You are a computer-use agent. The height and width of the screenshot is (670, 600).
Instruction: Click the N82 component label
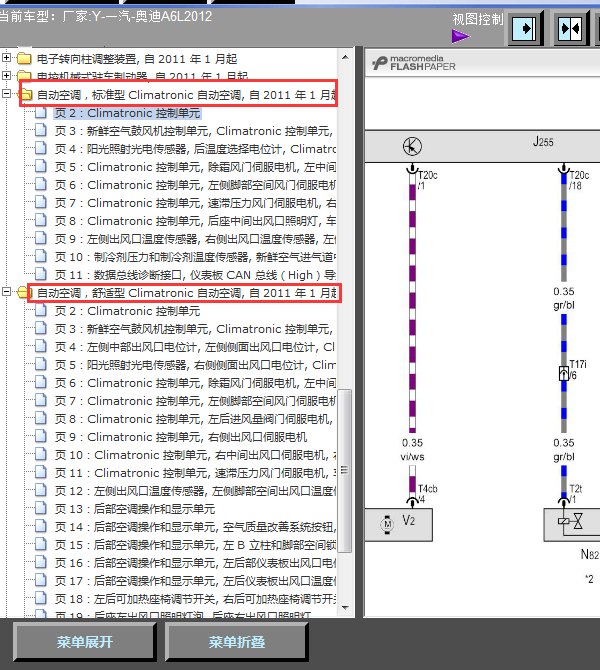click(x=590, y=554)
